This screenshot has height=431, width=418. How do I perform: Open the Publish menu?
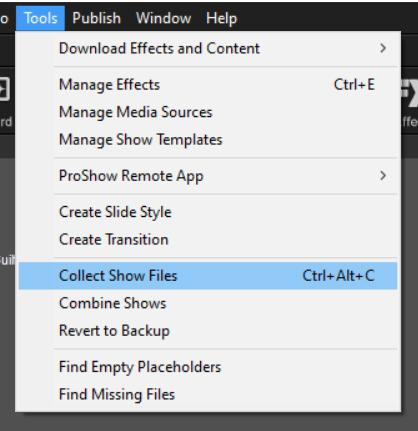(96, 18)
